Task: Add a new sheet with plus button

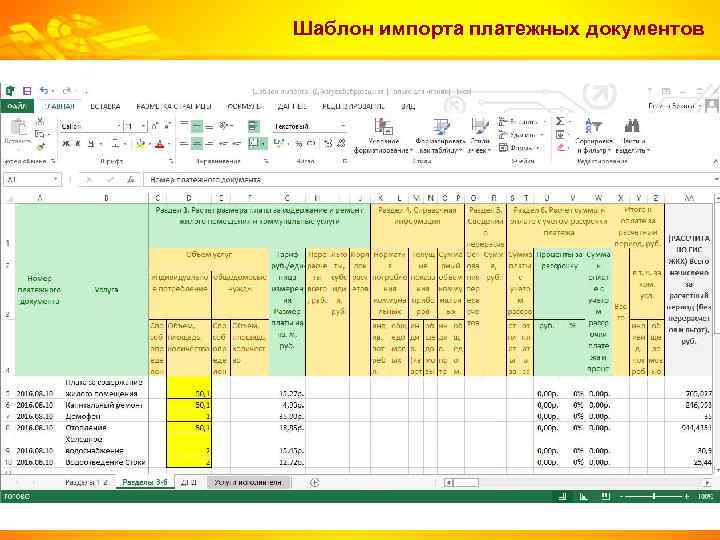Action: click(315, 483)
